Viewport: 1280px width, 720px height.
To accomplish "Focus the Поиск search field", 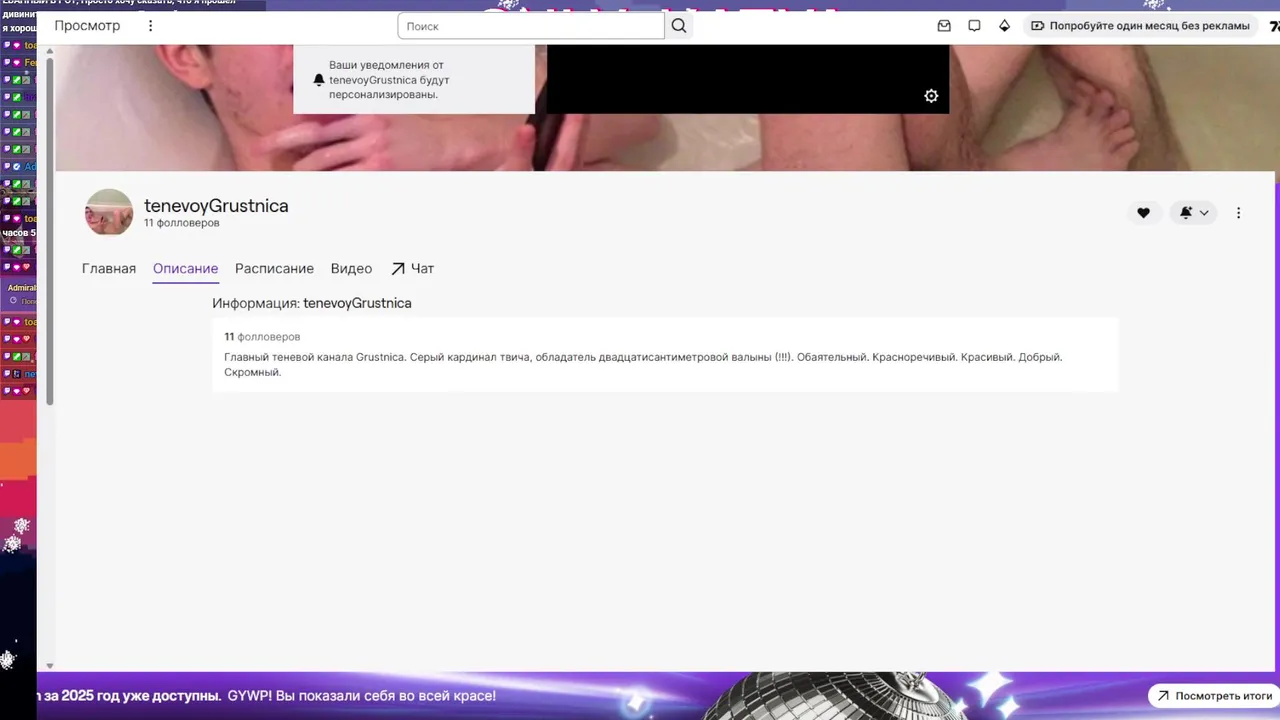I will click(x=531, y=26).
